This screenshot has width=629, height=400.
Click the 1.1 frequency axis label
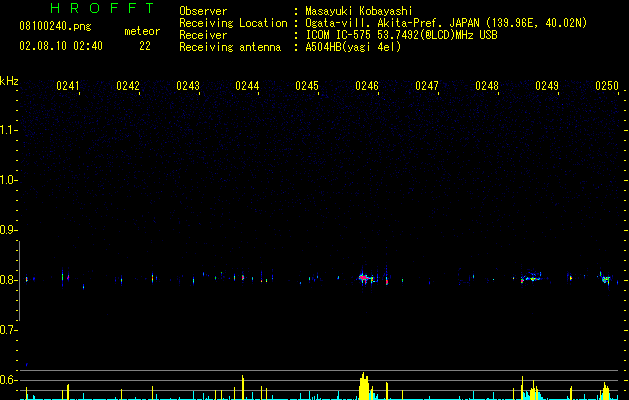point(8,130)
